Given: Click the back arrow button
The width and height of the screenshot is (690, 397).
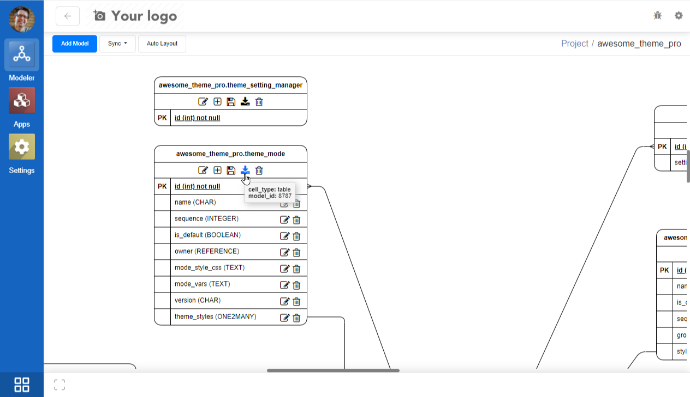Looking at the screenshot, I should click(67, 16).
